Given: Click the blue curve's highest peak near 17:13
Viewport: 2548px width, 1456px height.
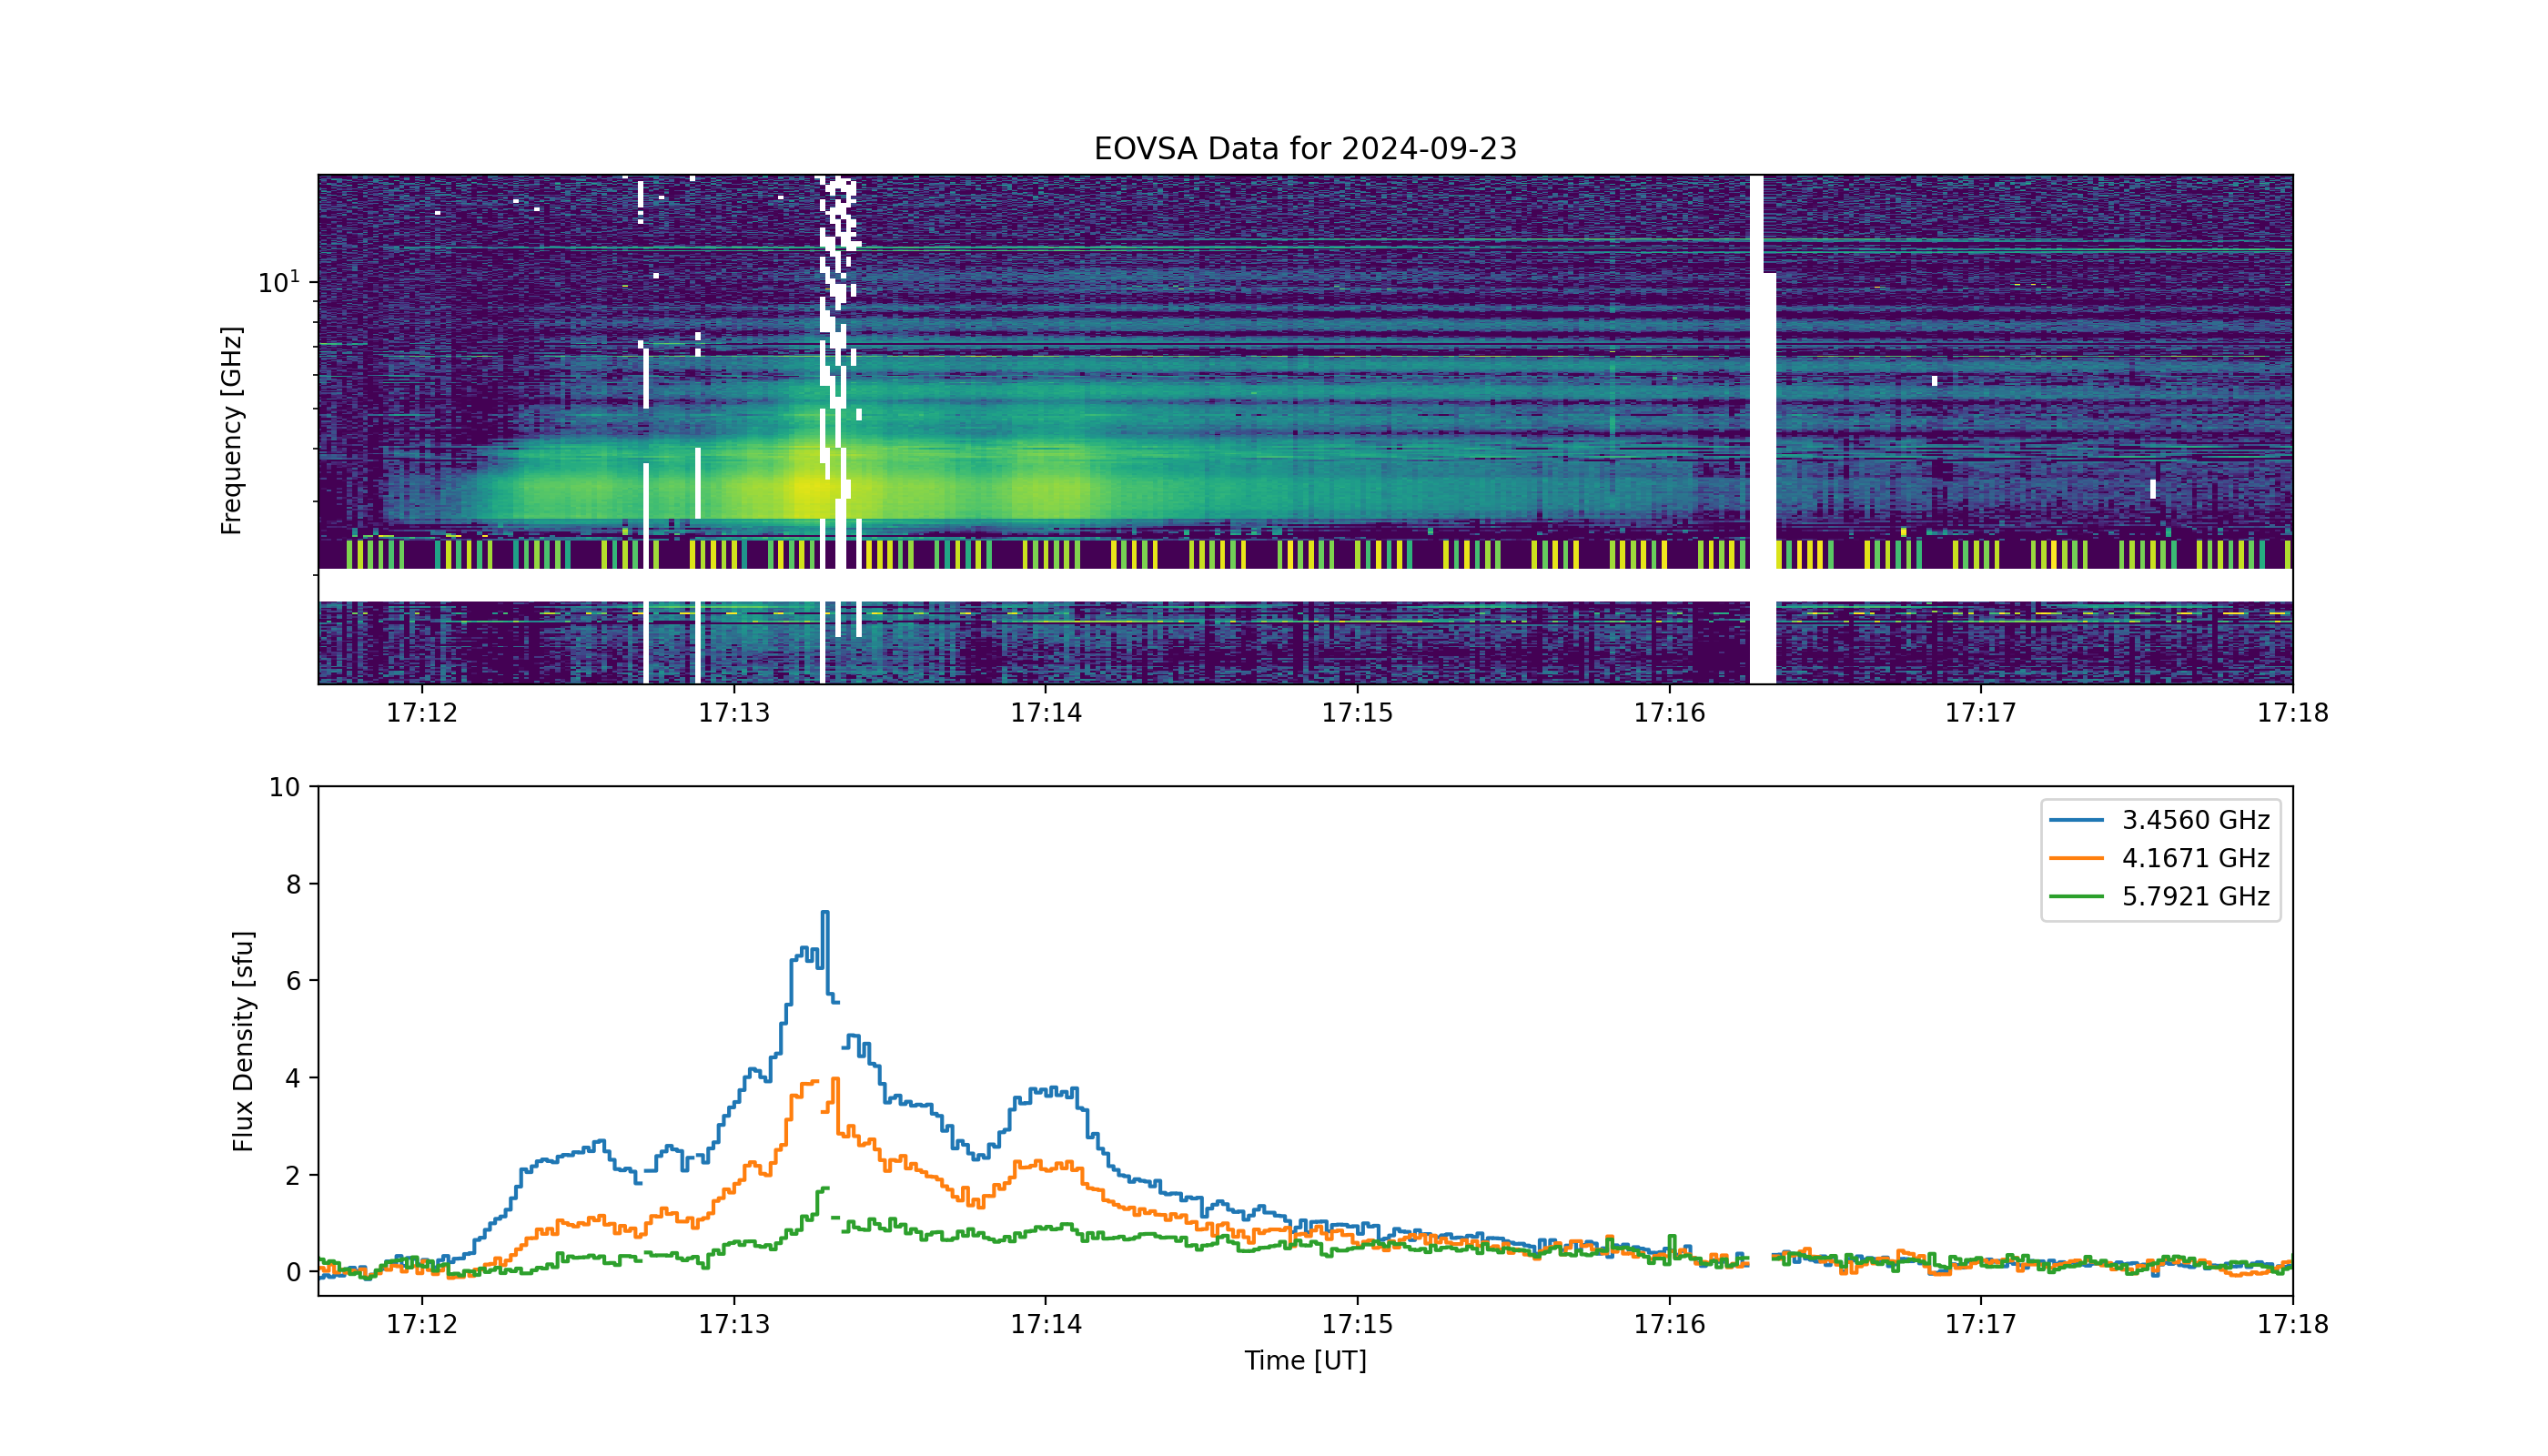Looking at the screenshot, I should coord(825,913).
